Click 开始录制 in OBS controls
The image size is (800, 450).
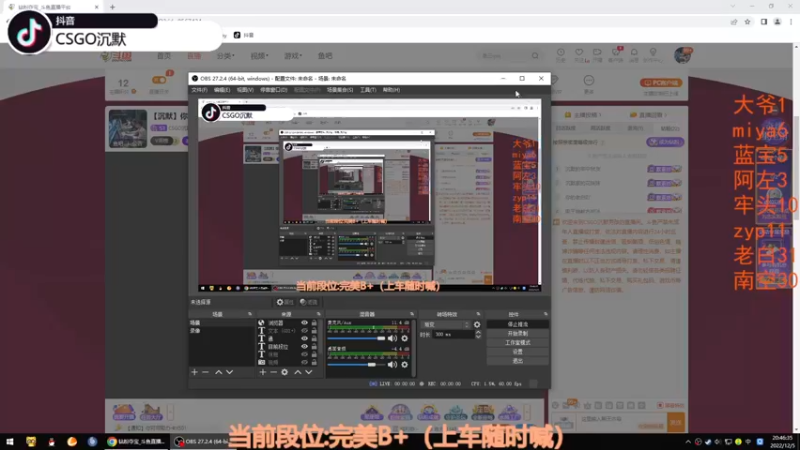[517, 334]
